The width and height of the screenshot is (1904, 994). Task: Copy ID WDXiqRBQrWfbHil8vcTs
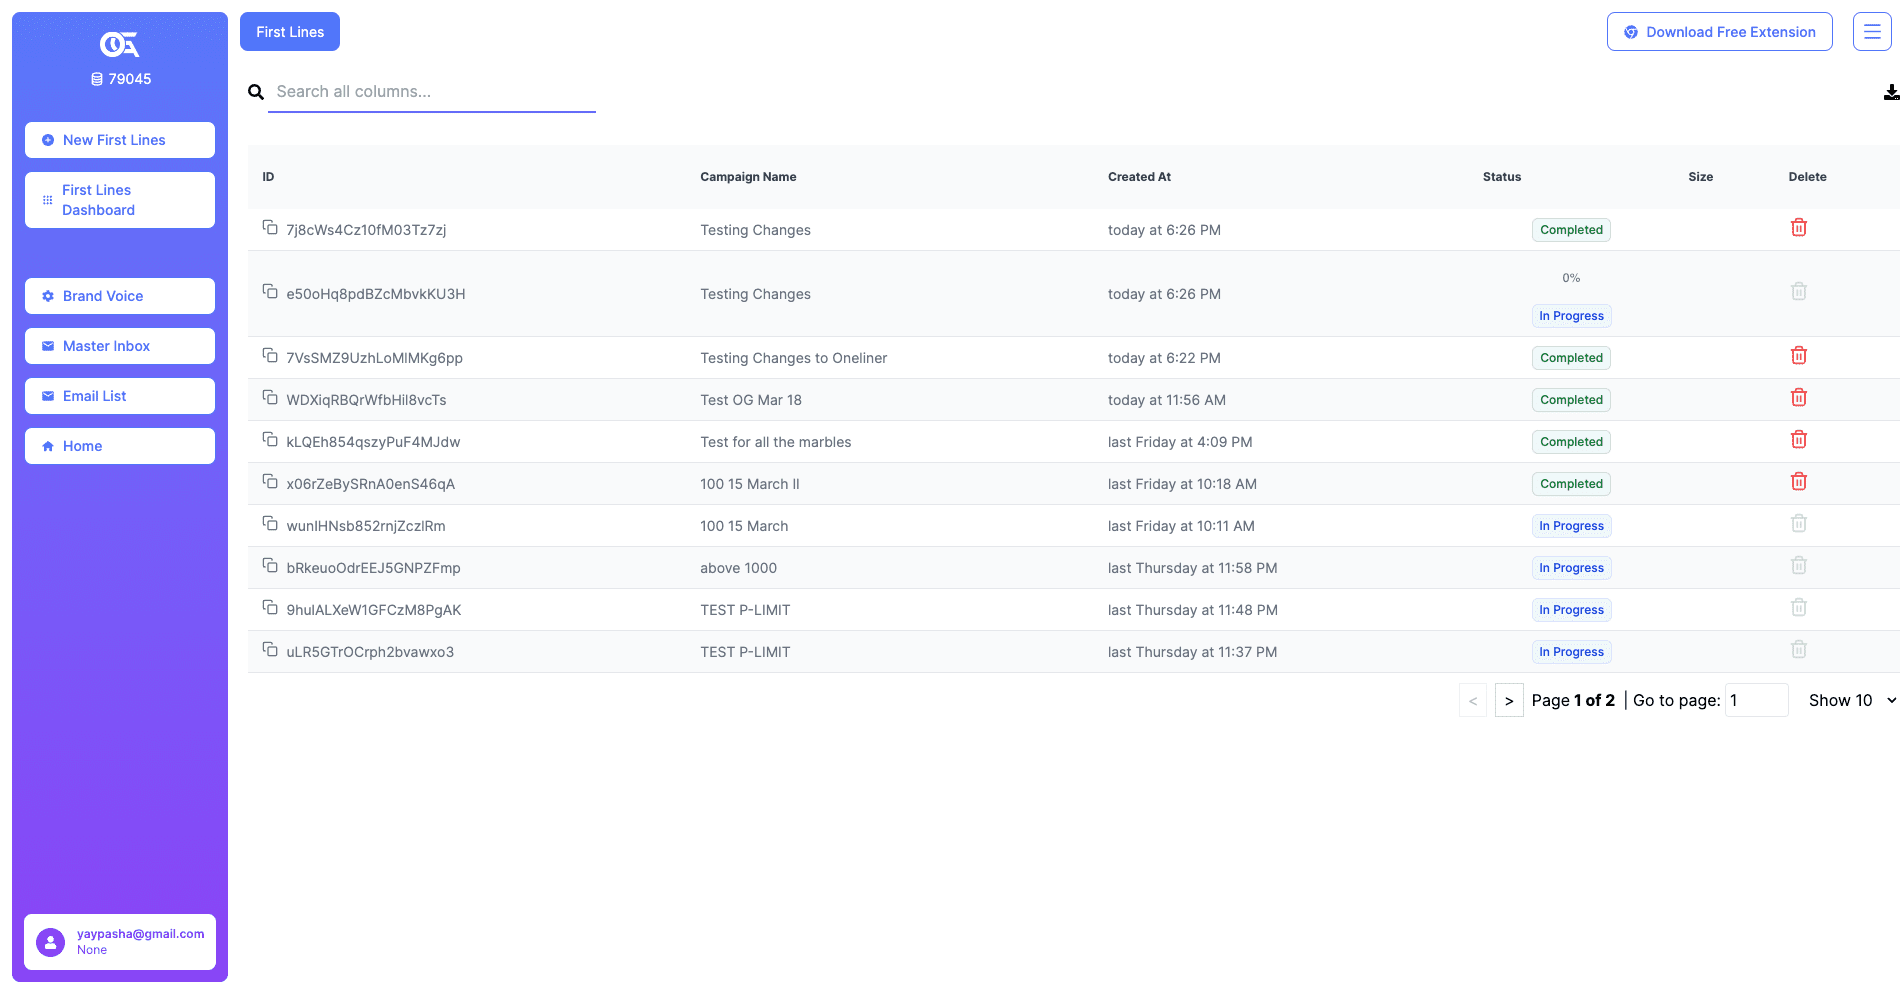pyautogui.click(x=270, y=397)
